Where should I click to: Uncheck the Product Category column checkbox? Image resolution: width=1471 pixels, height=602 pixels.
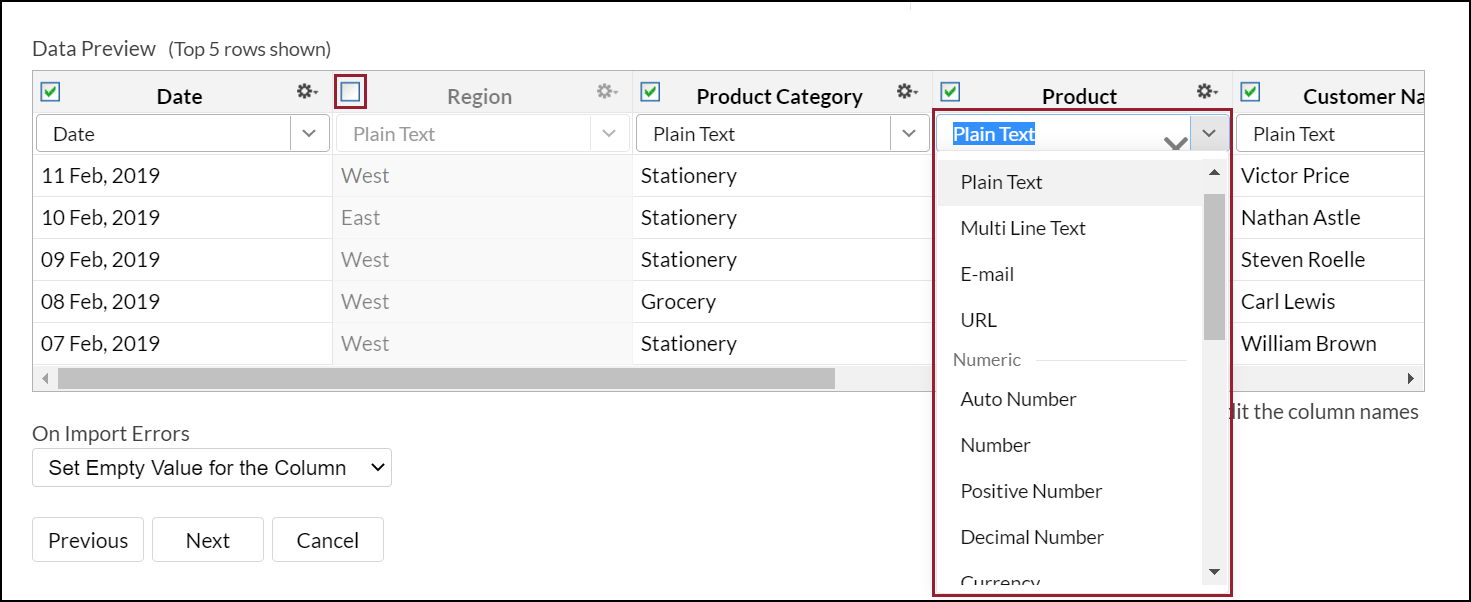650,92
